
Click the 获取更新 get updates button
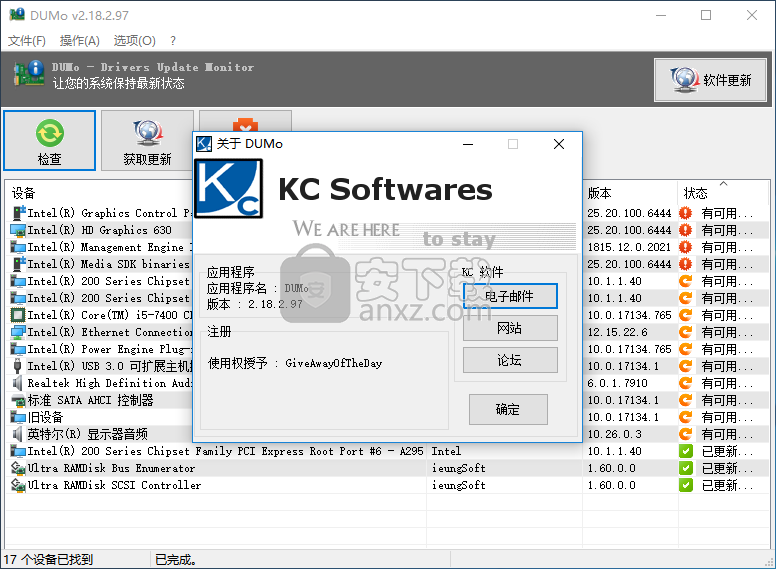(x=147, y=141)
